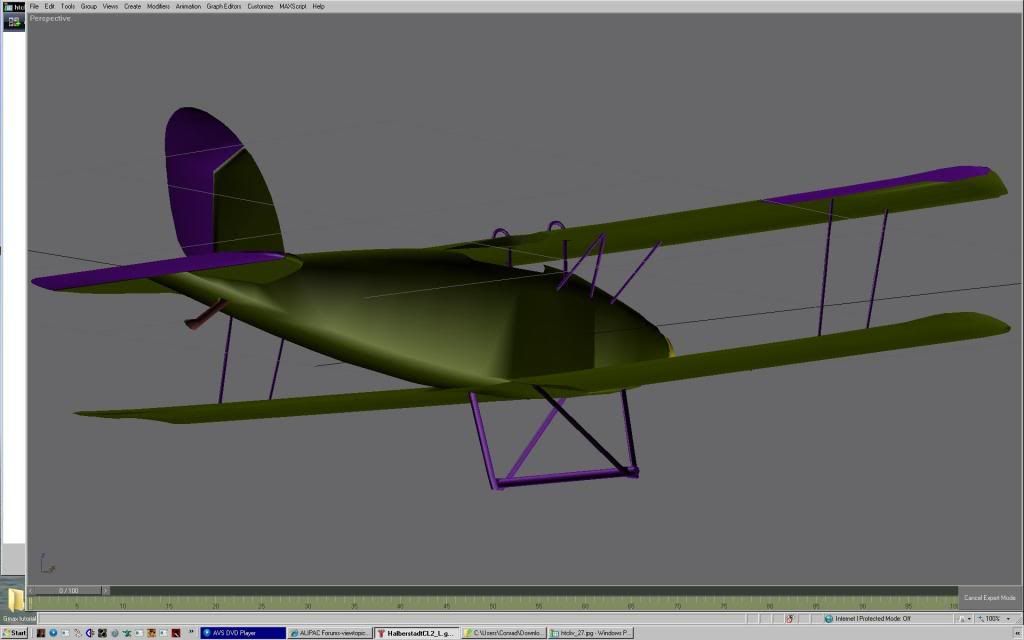Open the Modifiers menu
Viewport: 1024px width, 640px height.
pyautogui.click(x=158, y=7)
